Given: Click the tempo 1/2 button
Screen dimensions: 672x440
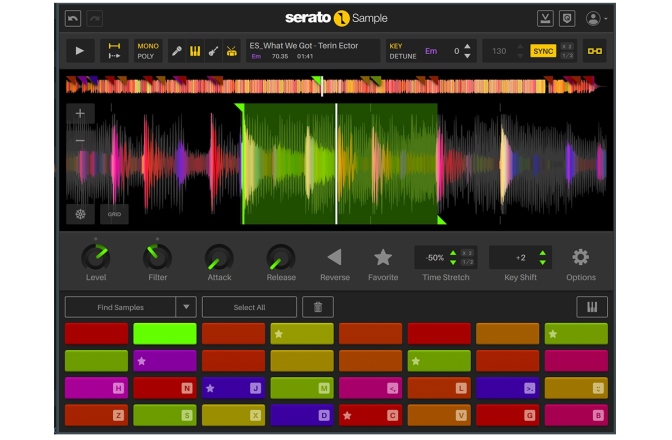Looking at the screenshot, I should pos(567,56).
